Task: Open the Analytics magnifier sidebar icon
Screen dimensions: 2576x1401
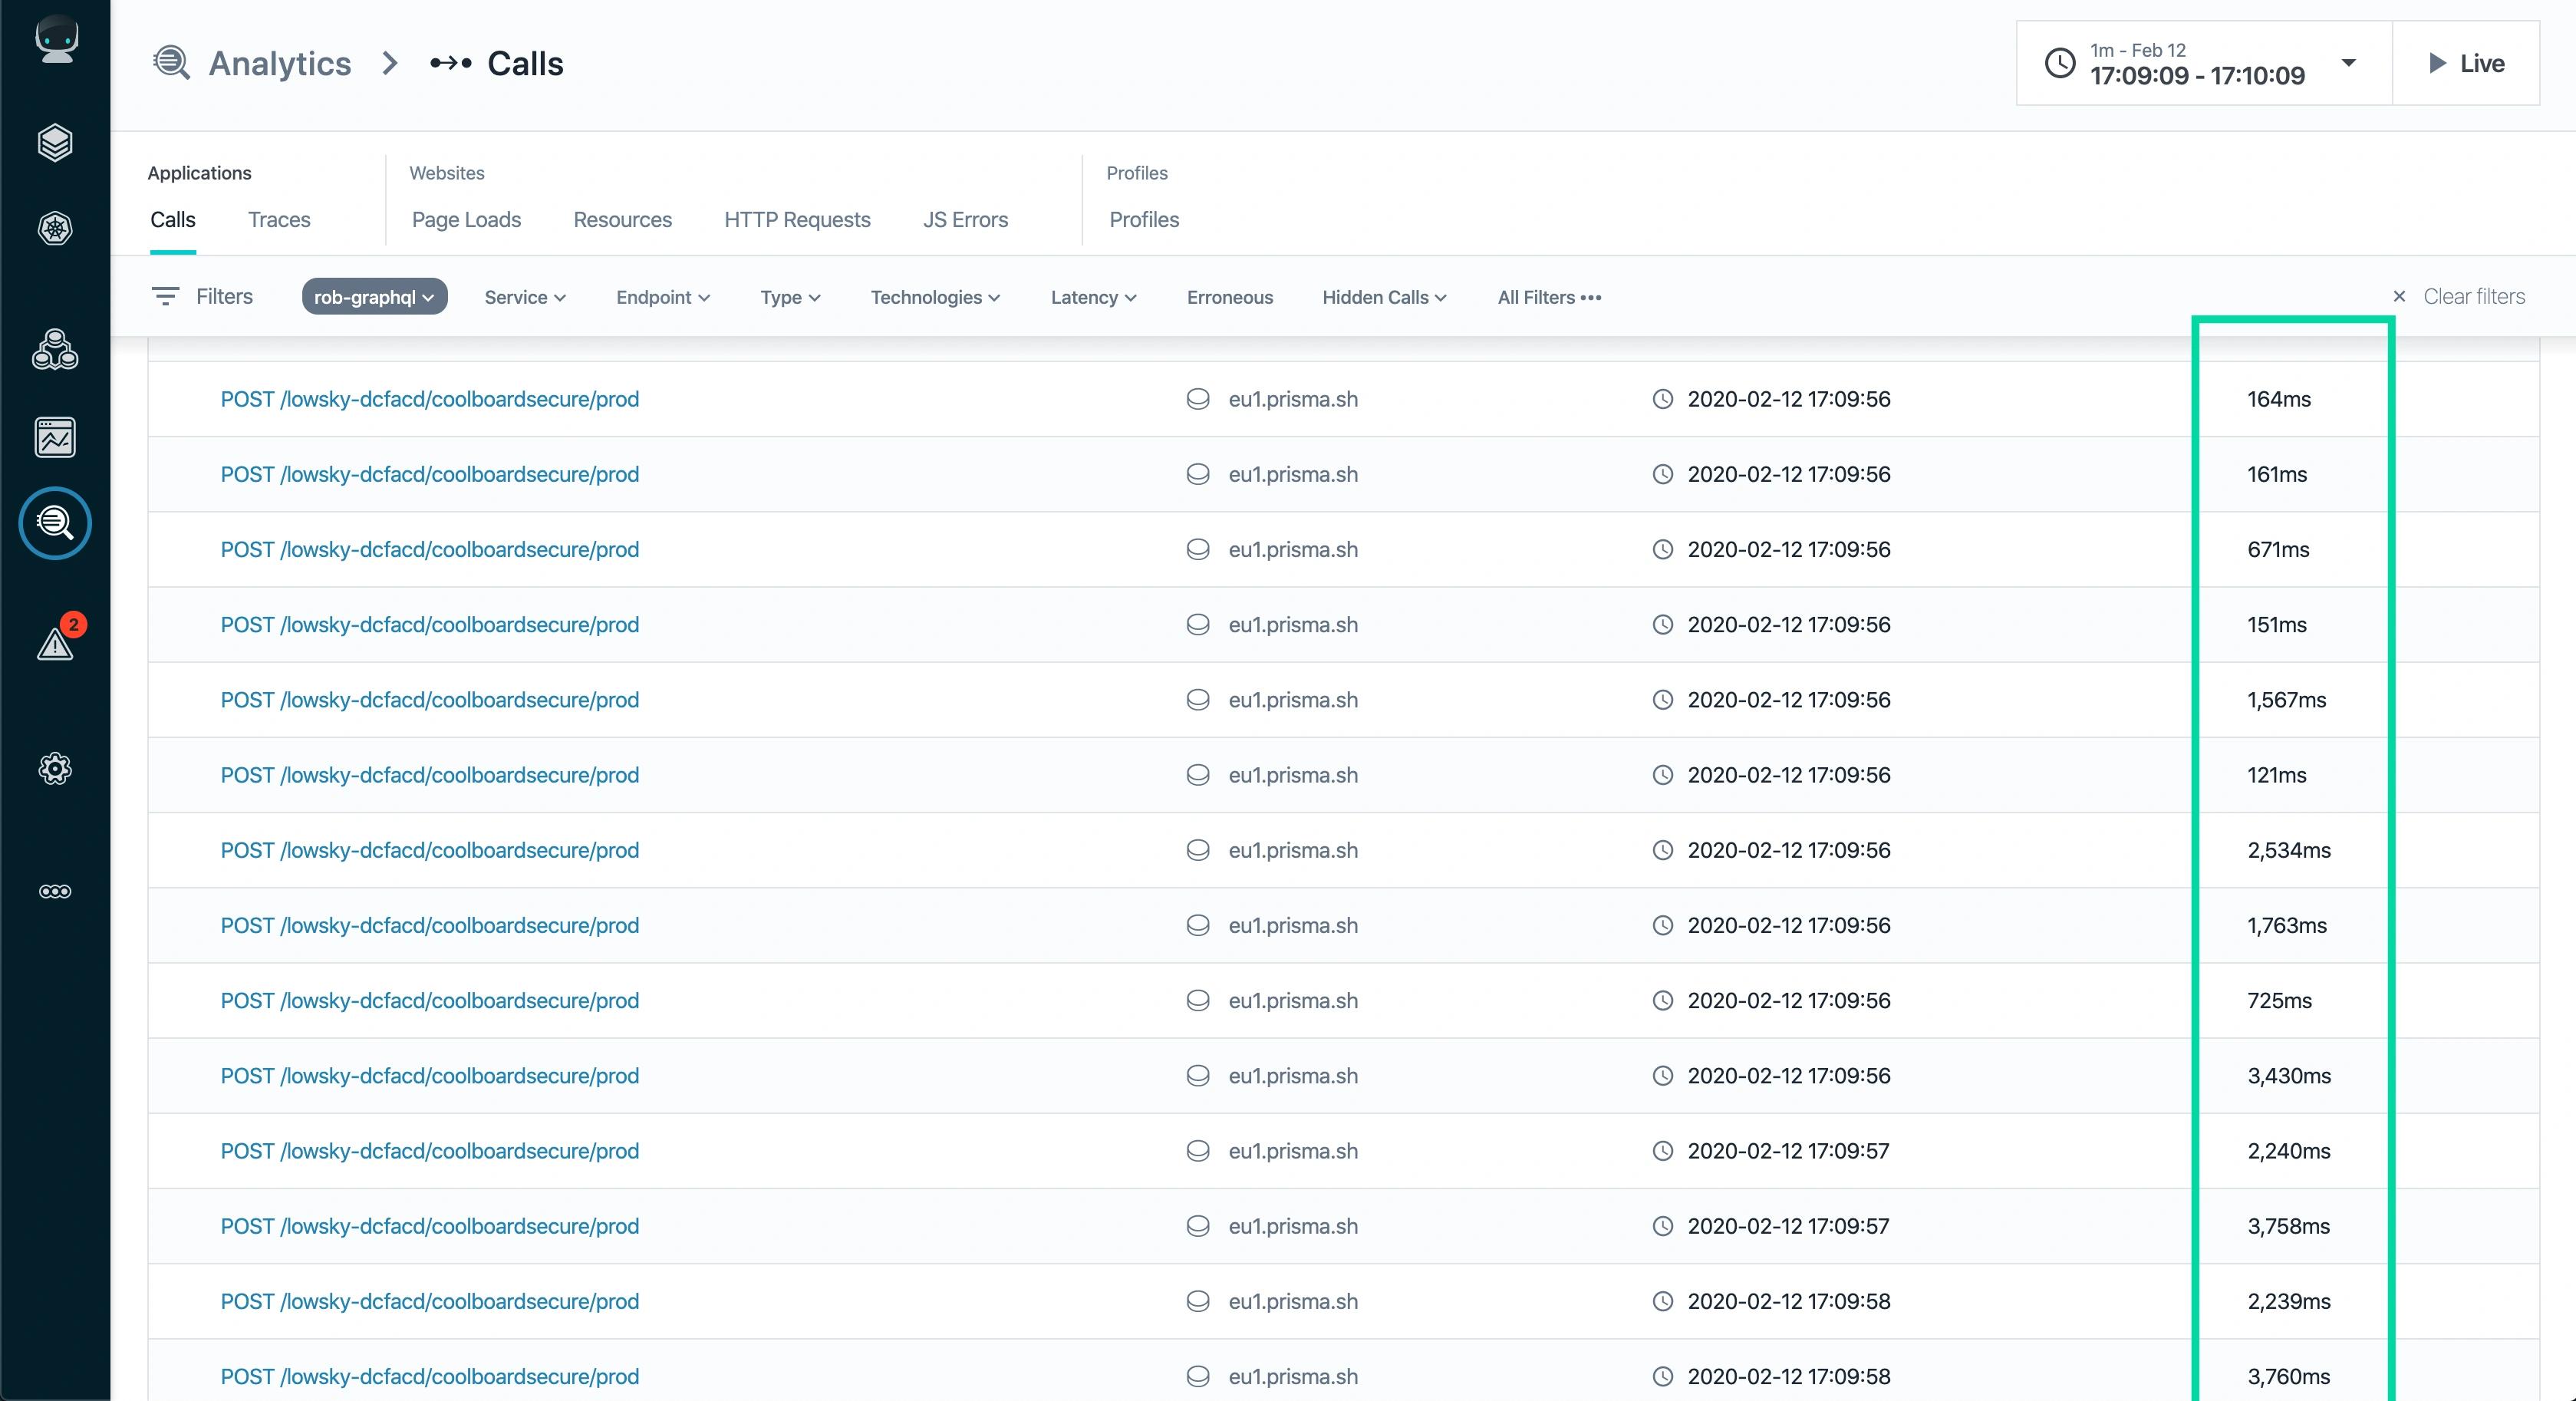Action: 55,523
